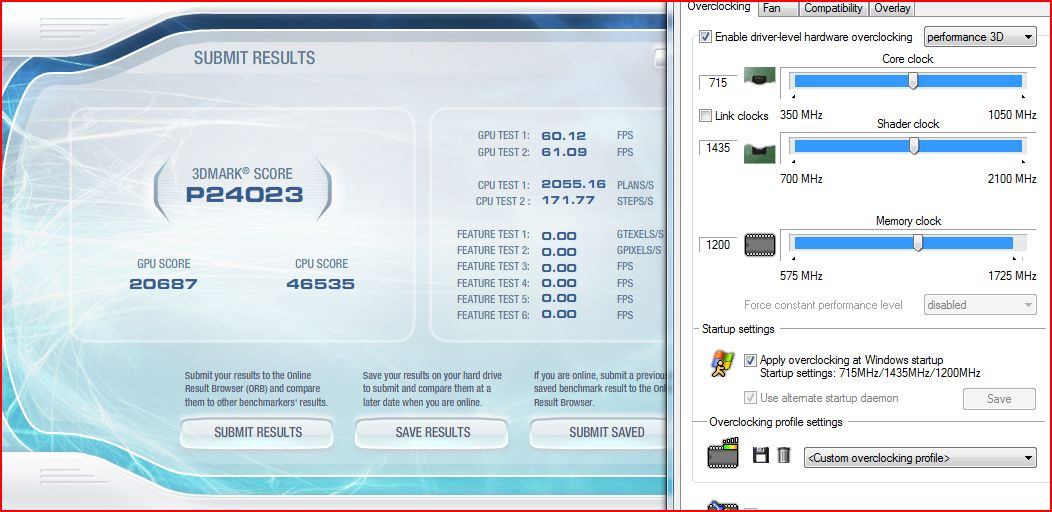
Task: Click the 575 MHz memory clock minimum label
Action: pyautogui.click(x=801, y=276)
